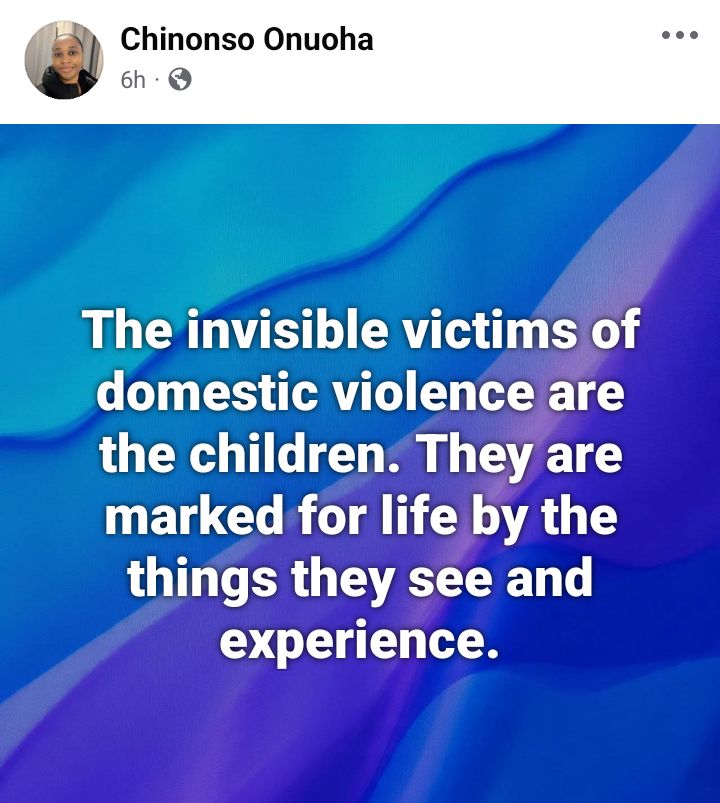The image size is (720, 803).
Task: Click the line 'The invisible victims of'
Action: [x=362, y=329]
